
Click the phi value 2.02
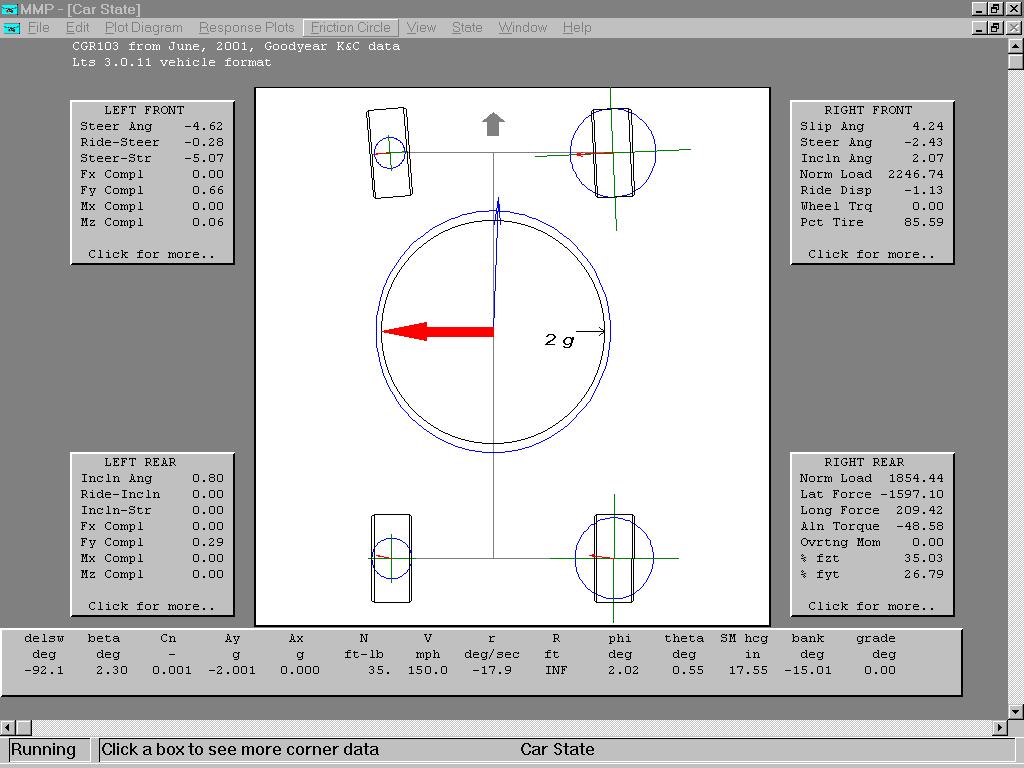[623, 670]
